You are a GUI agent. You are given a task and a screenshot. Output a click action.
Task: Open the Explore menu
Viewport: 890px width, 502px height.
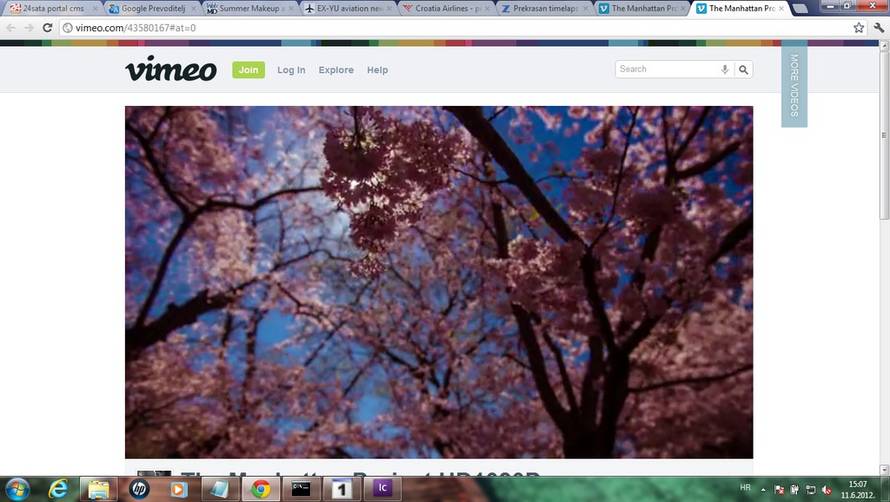pos(336,70)
